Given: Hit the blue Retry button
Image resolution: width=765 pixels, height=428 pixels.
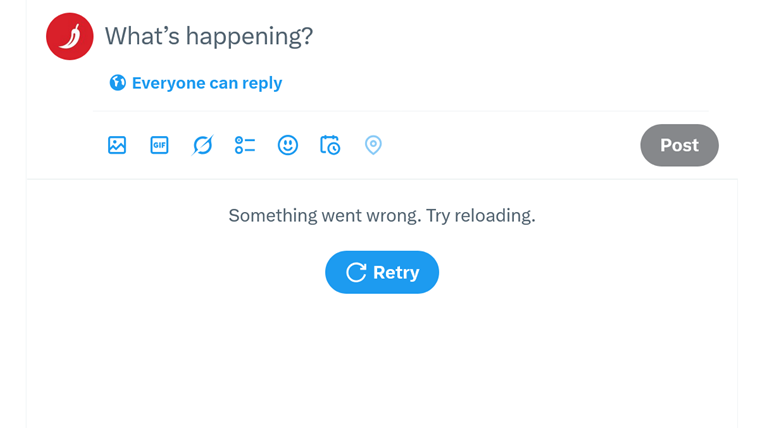Looking at the screenshot, I should (x=382, y=272).
